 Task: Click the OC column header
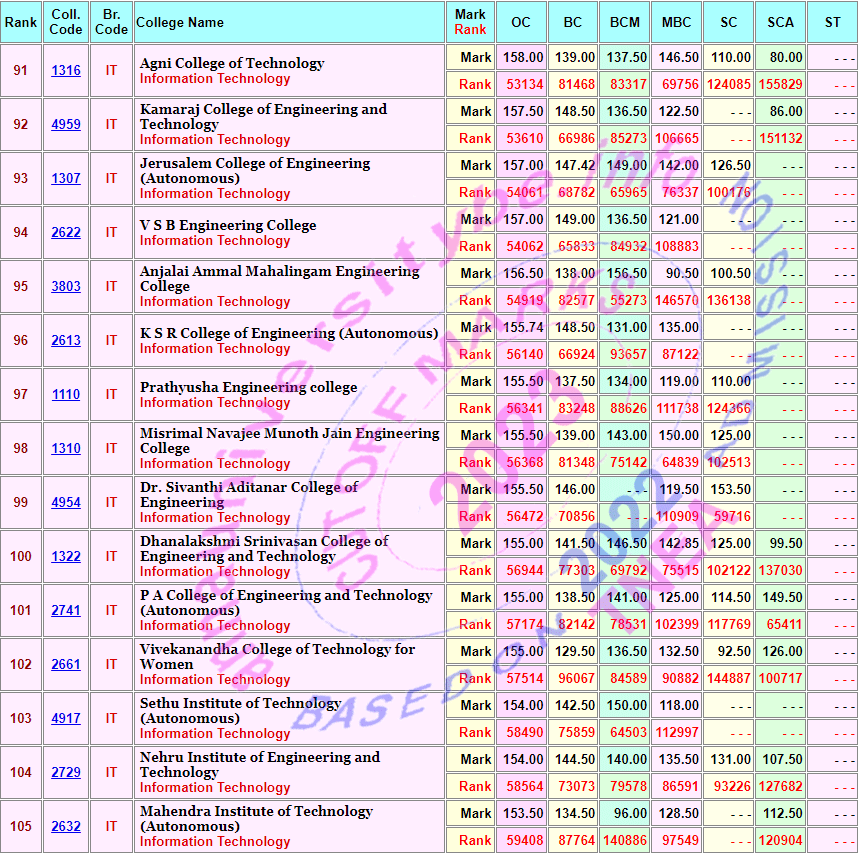click(521, 22)
